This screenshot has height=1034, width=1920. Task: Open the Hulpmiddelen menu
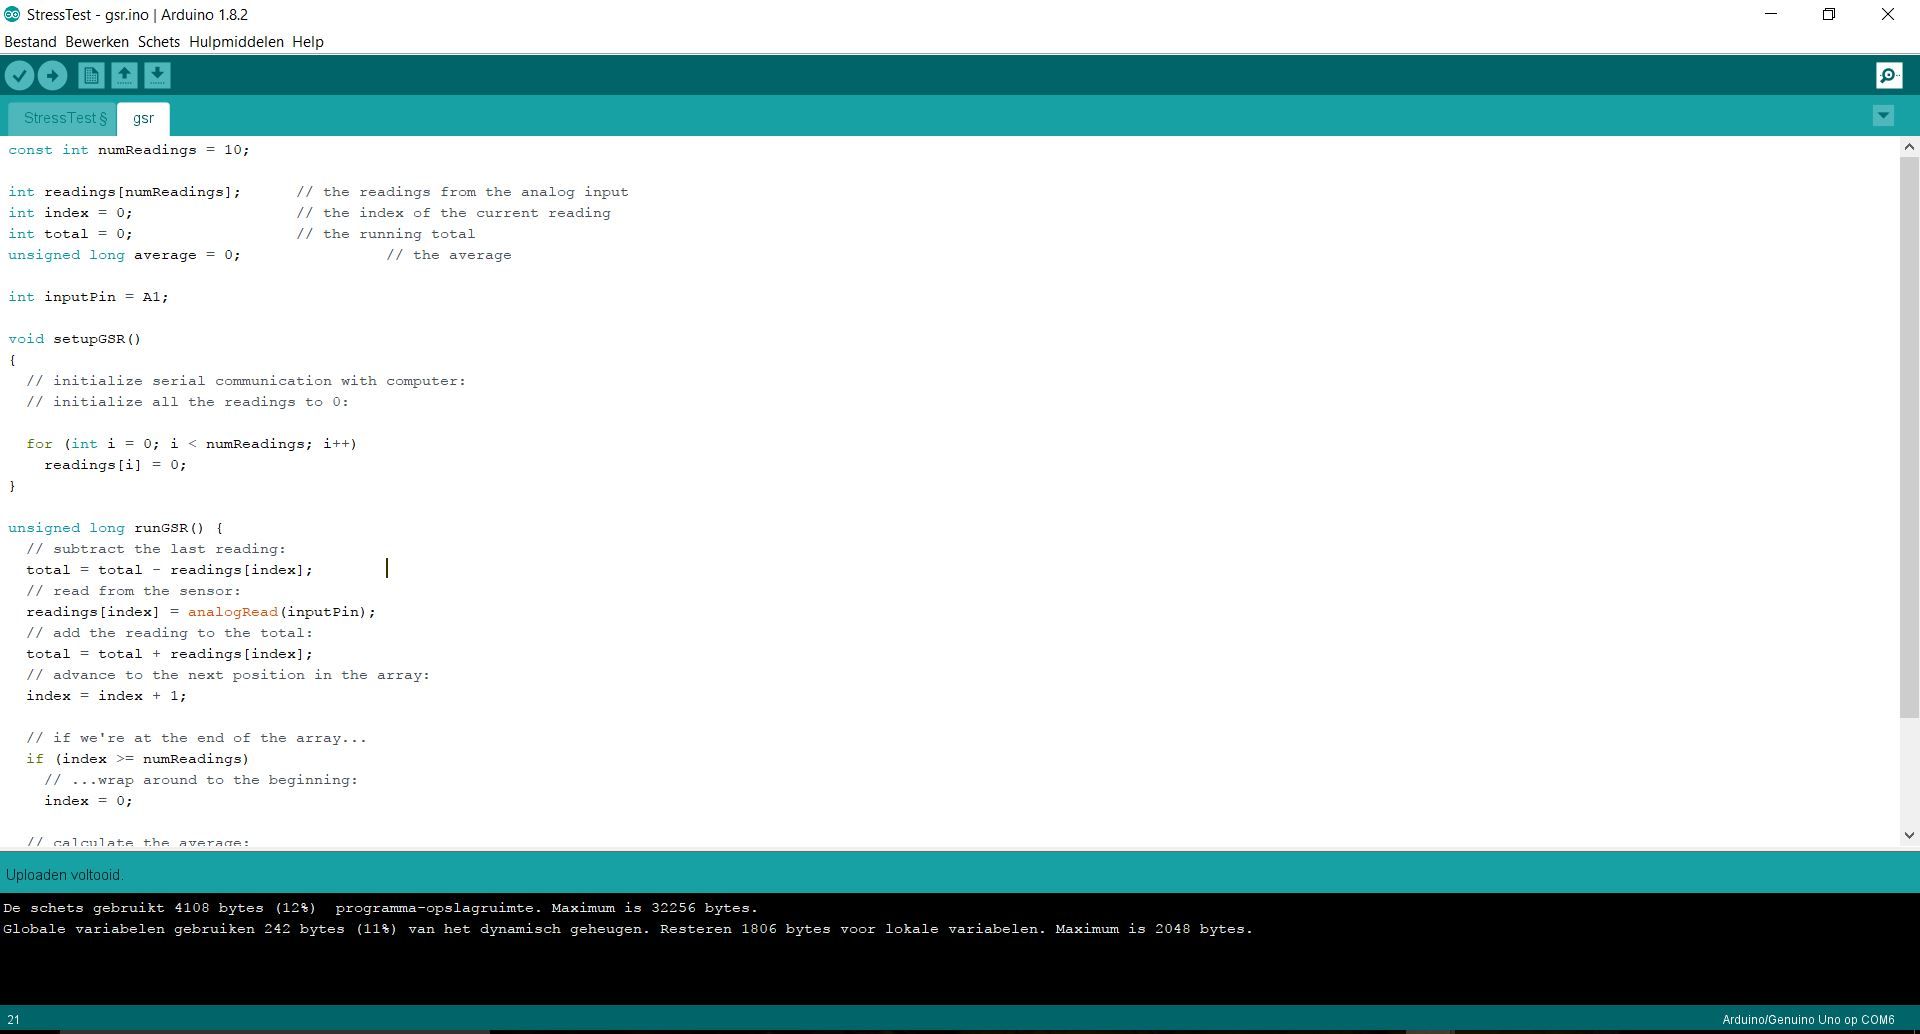(235, 41)
